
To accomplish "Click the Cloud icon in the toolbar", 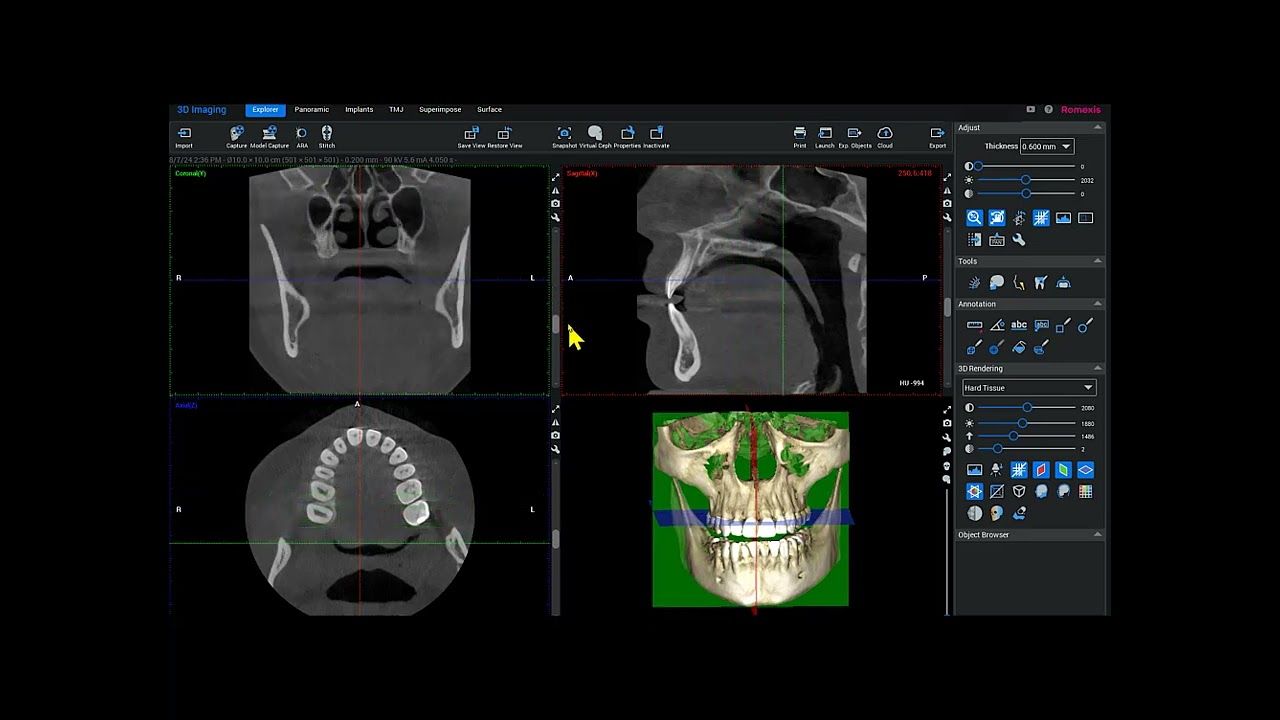I will [885, 134].
